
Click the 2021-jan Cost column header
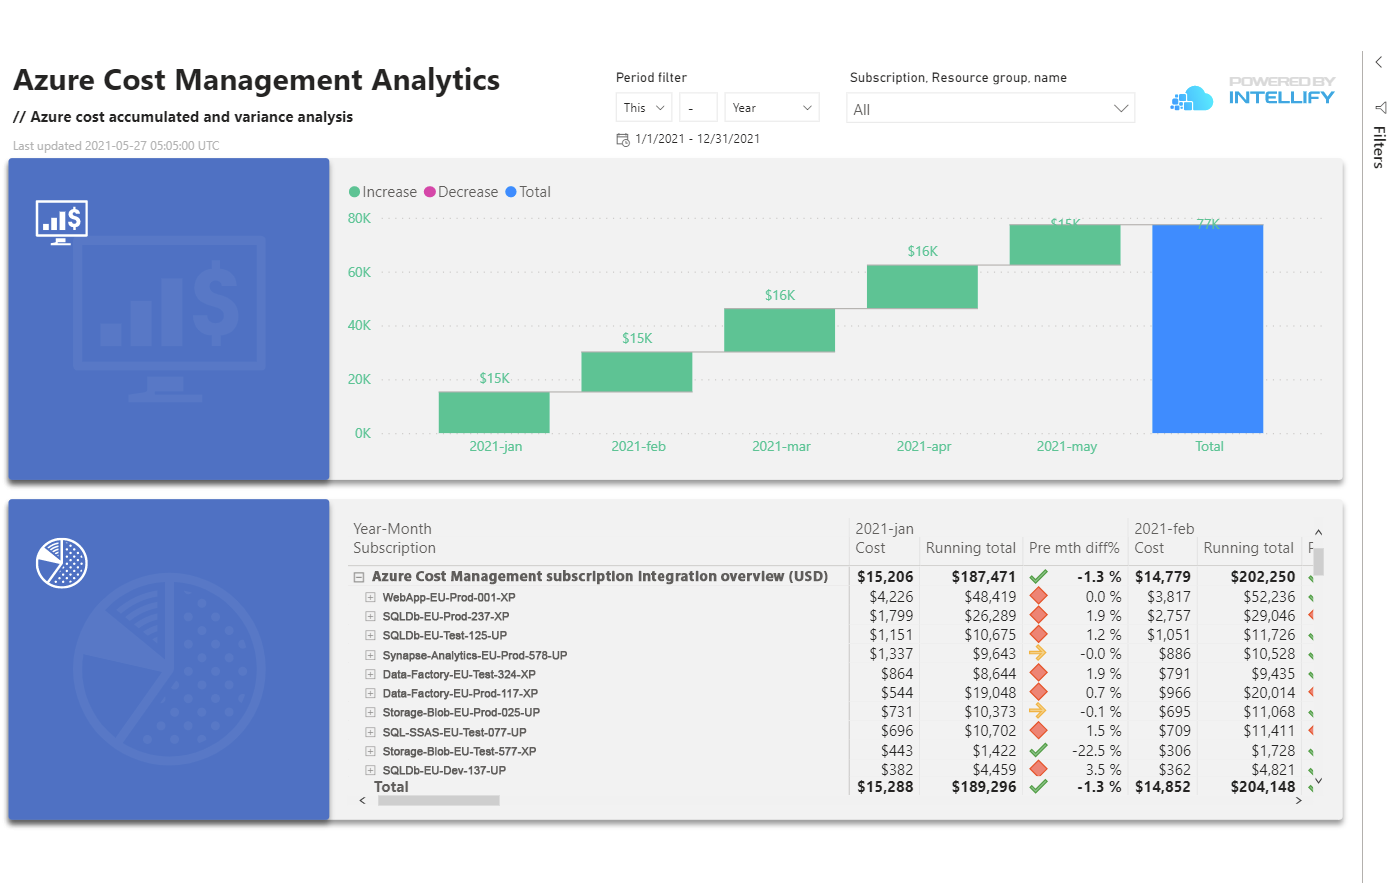click(870, 548)
